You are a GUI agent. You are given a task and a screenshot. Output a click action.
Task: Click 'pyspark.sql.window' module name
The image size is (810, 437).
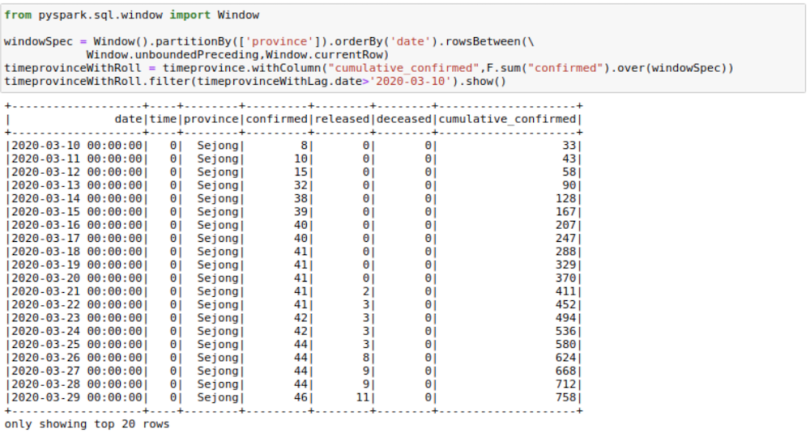101,15
